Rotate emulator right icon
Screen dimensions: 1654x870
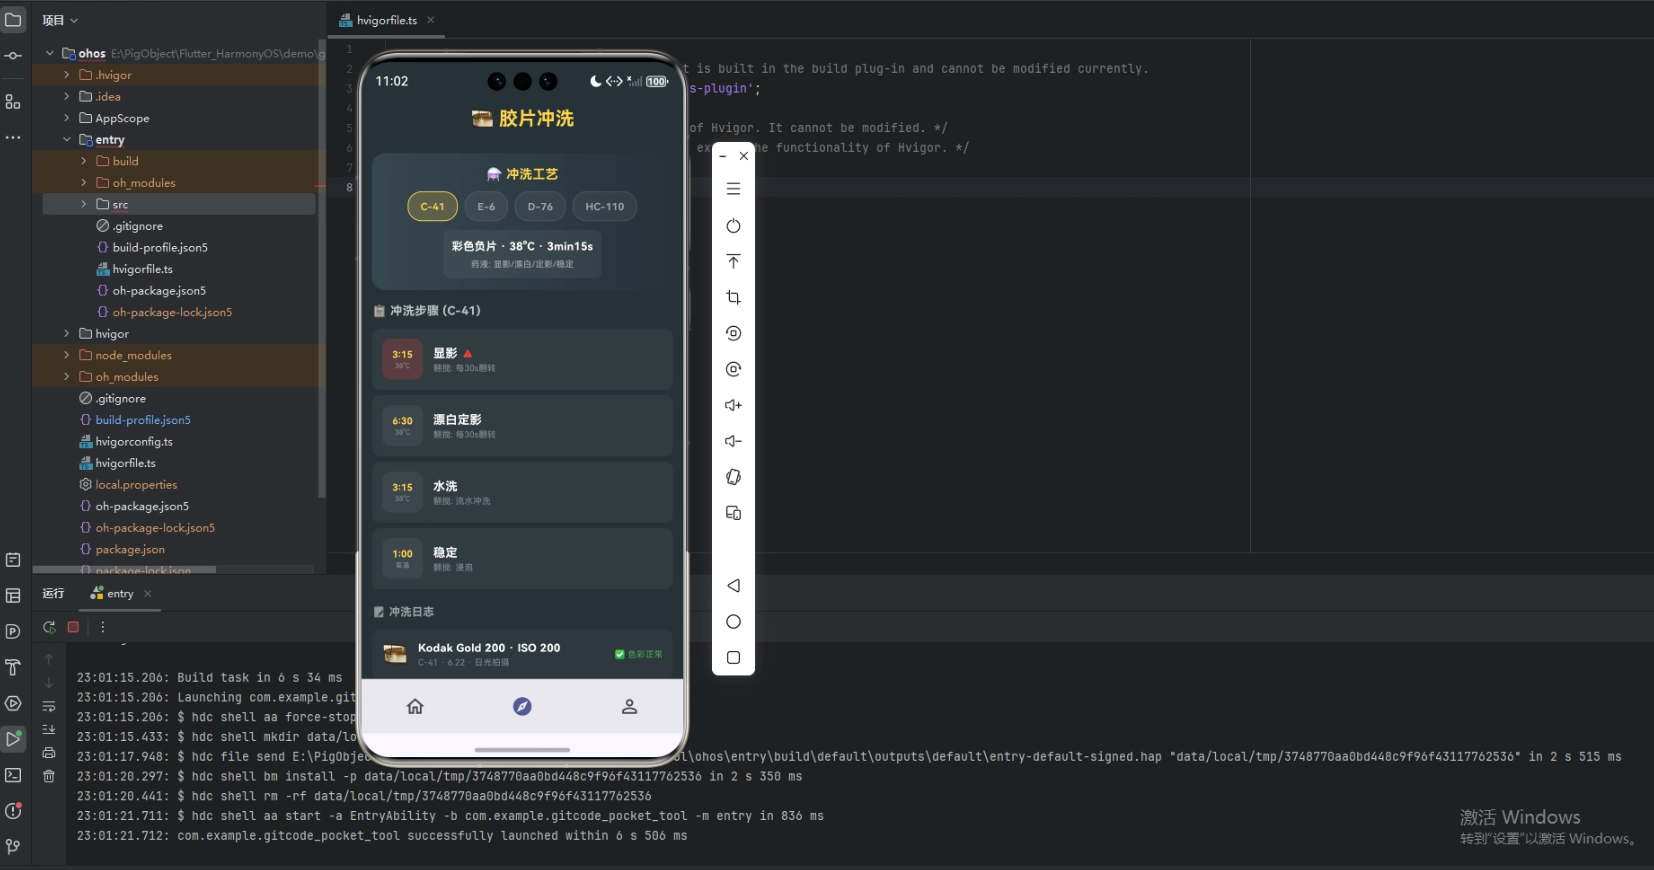[x=733, y=369]
